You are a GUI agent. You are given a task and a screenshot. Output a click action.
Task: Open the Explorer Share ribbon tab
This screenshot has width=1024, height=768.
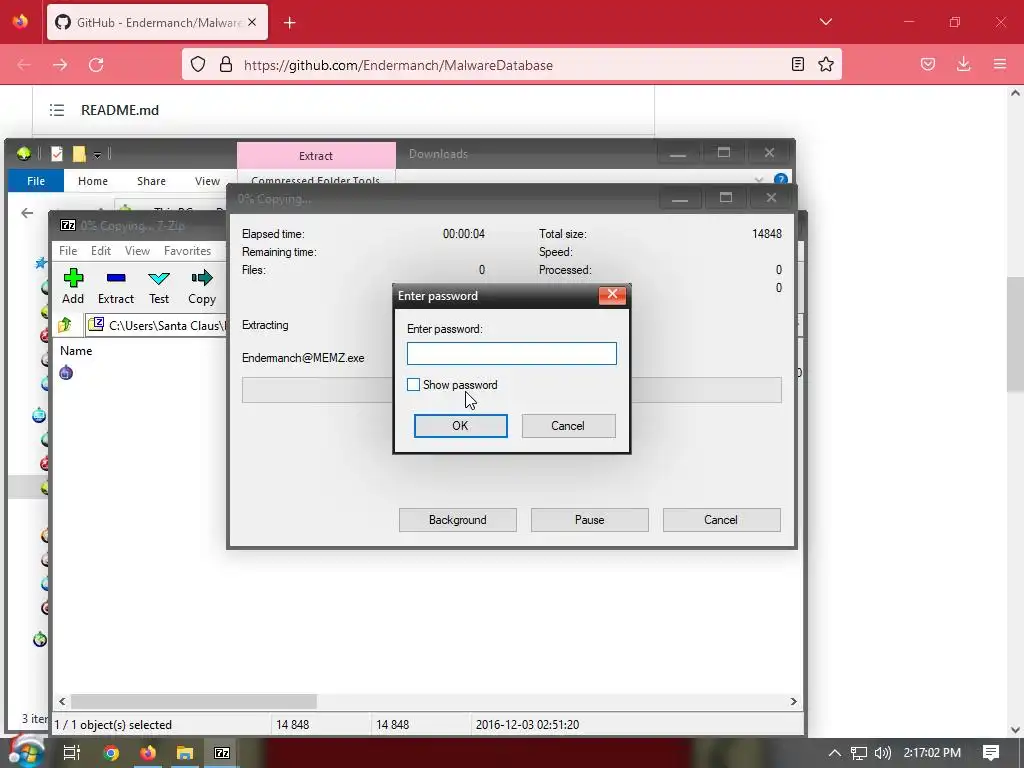(x=151, y=181)
